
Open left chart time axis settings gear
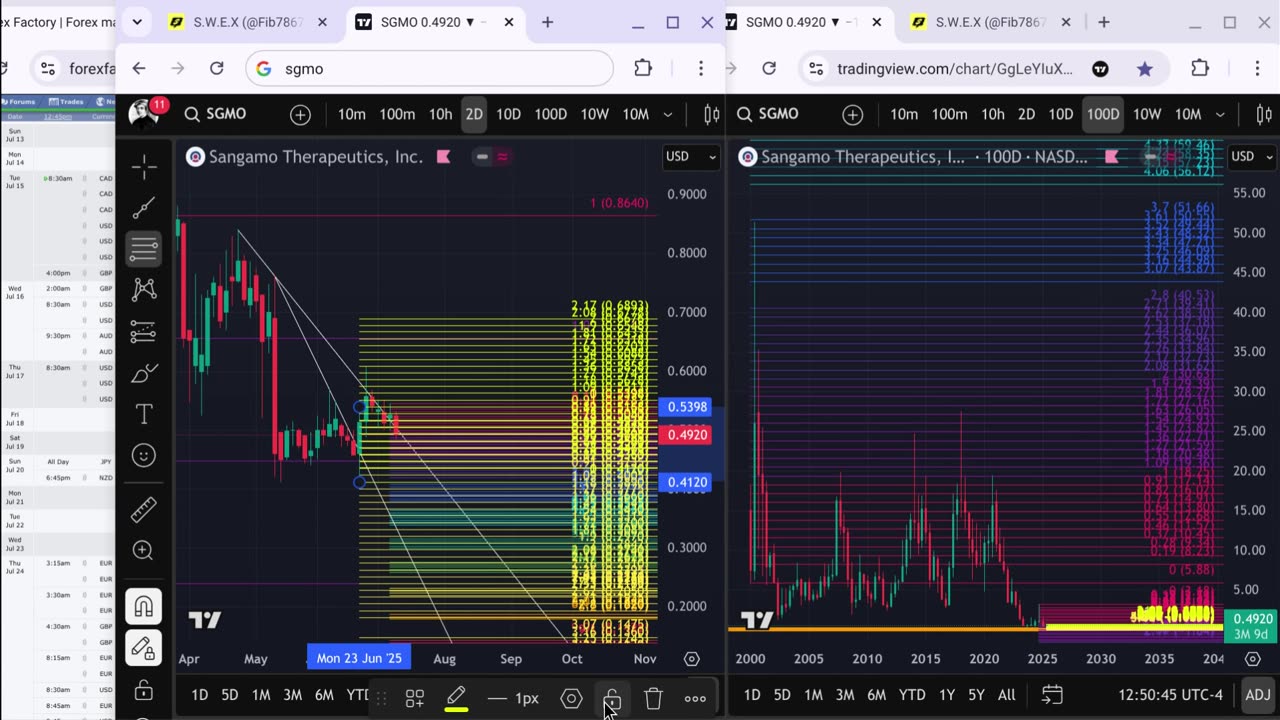[x=691, y=659]
